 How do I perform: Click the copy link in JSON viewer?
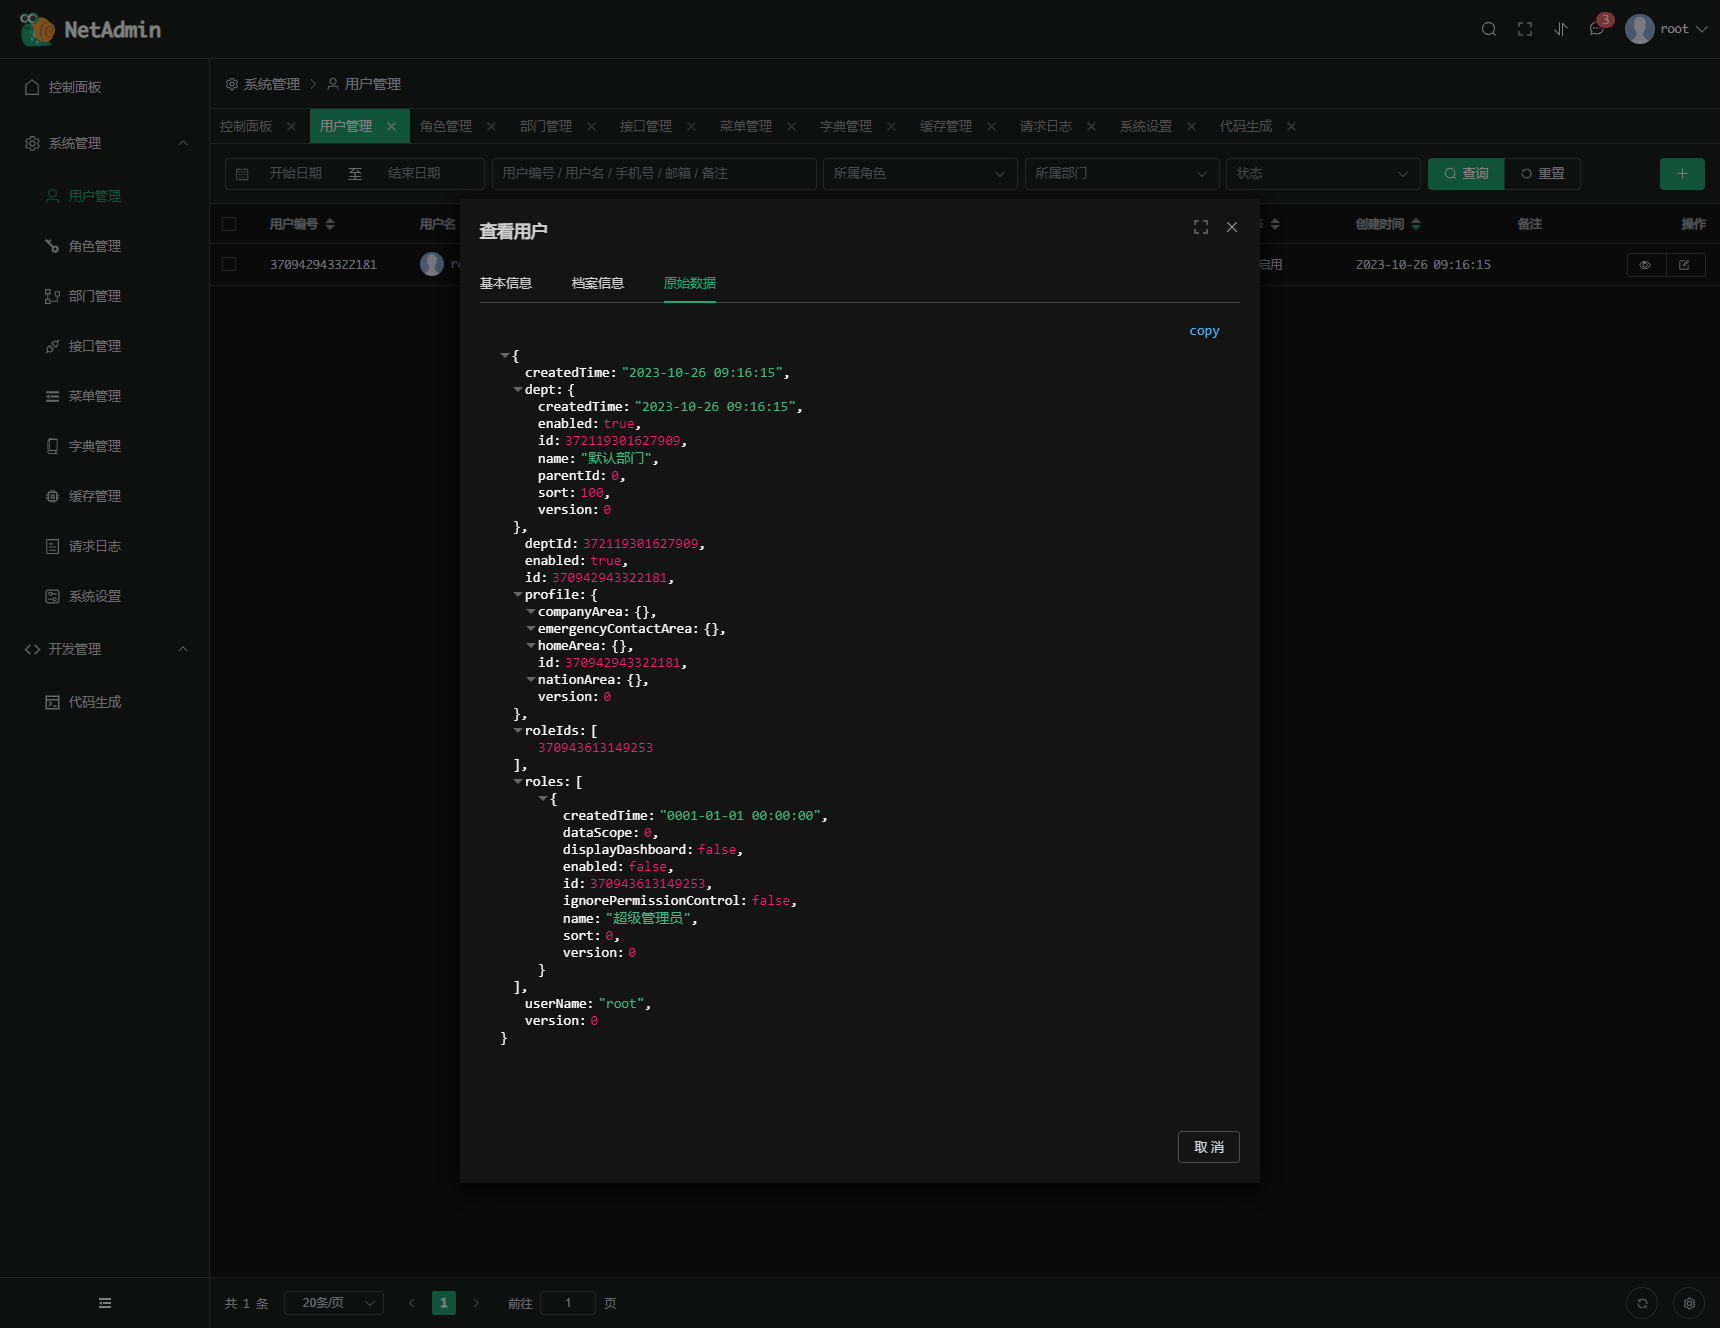[x=1204, y=331]
